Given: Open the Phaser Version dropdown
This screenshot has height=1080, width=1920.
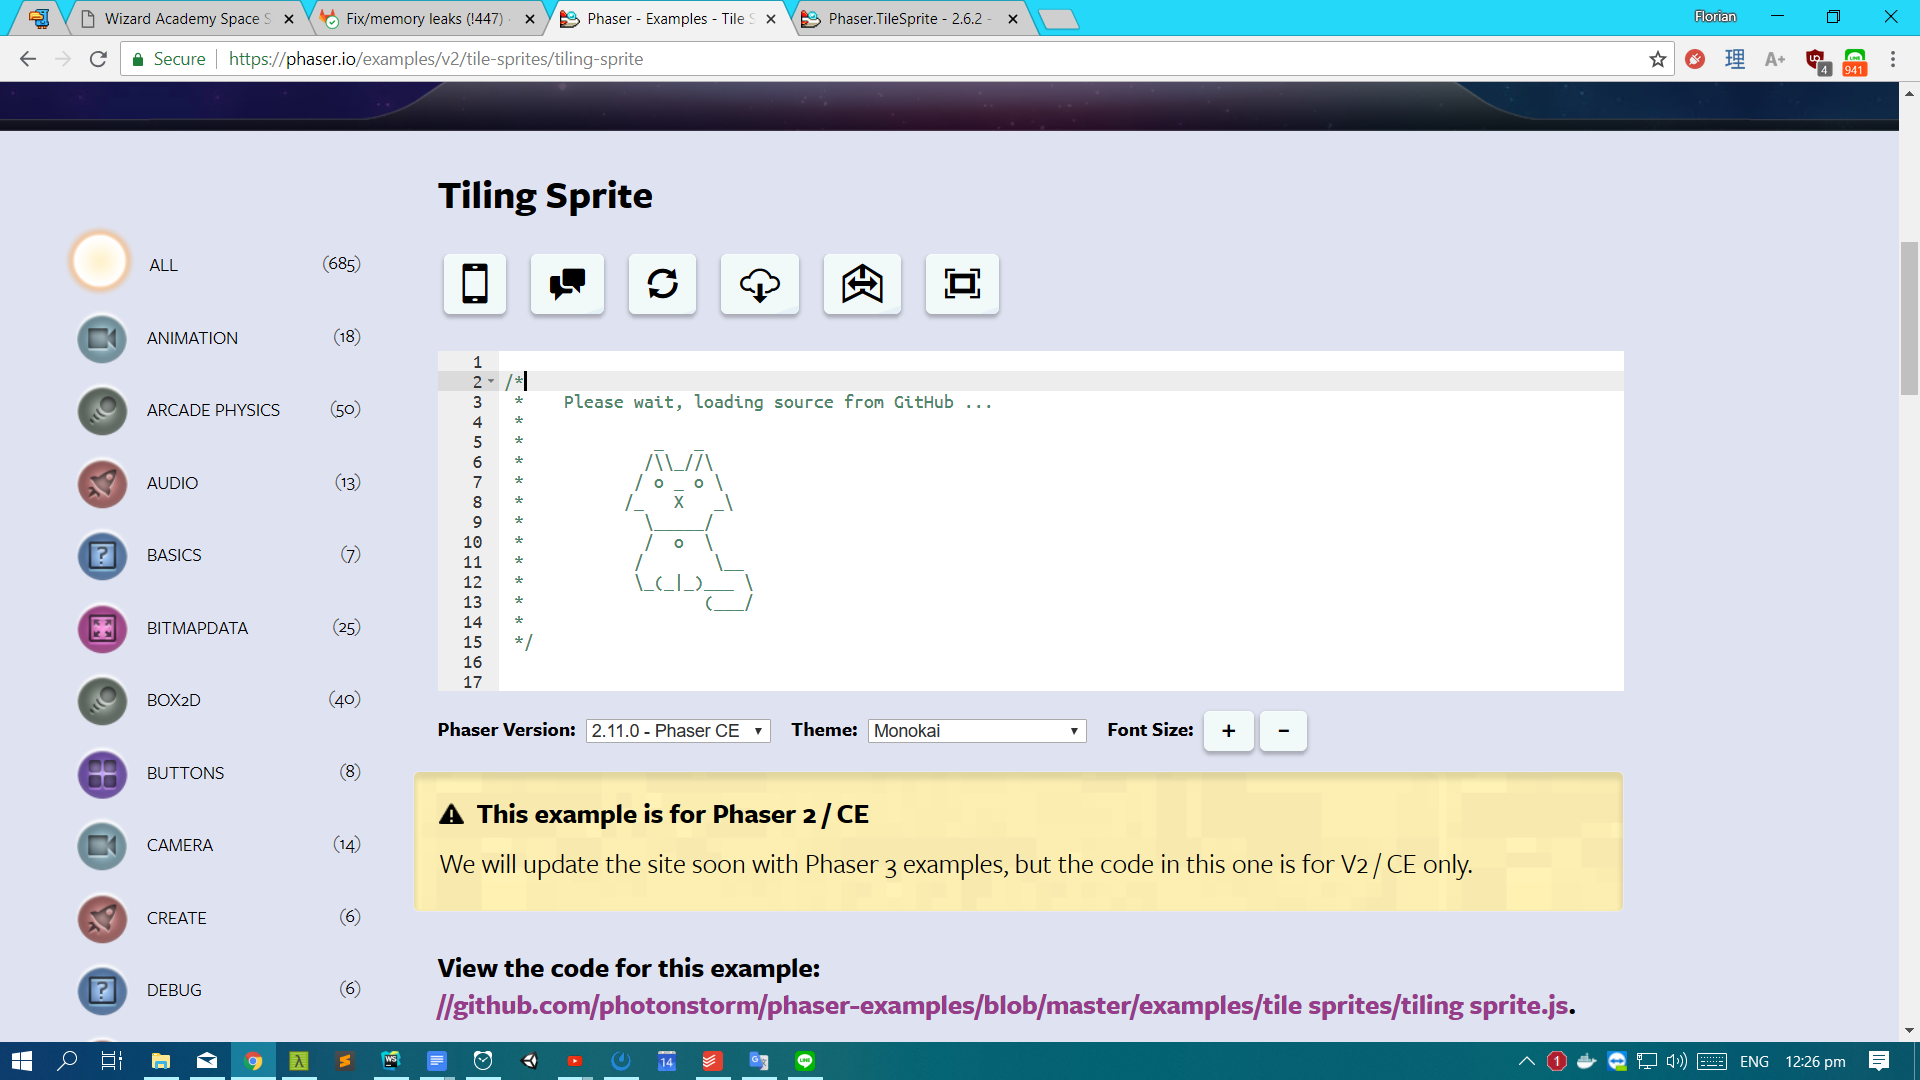Looking at the screenshot, I should [677, 731].
